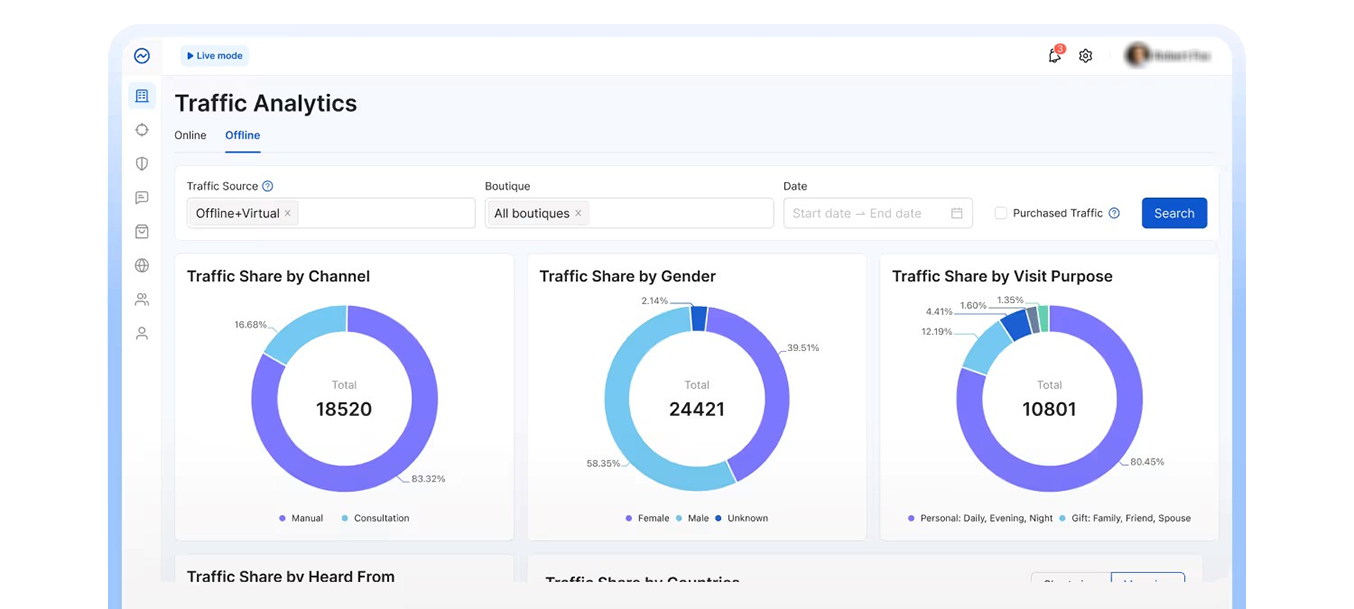Open the table report icon in sidebar
Image resolution: width=1354 pixels, height=609 pixels.
tap(142, 96)
